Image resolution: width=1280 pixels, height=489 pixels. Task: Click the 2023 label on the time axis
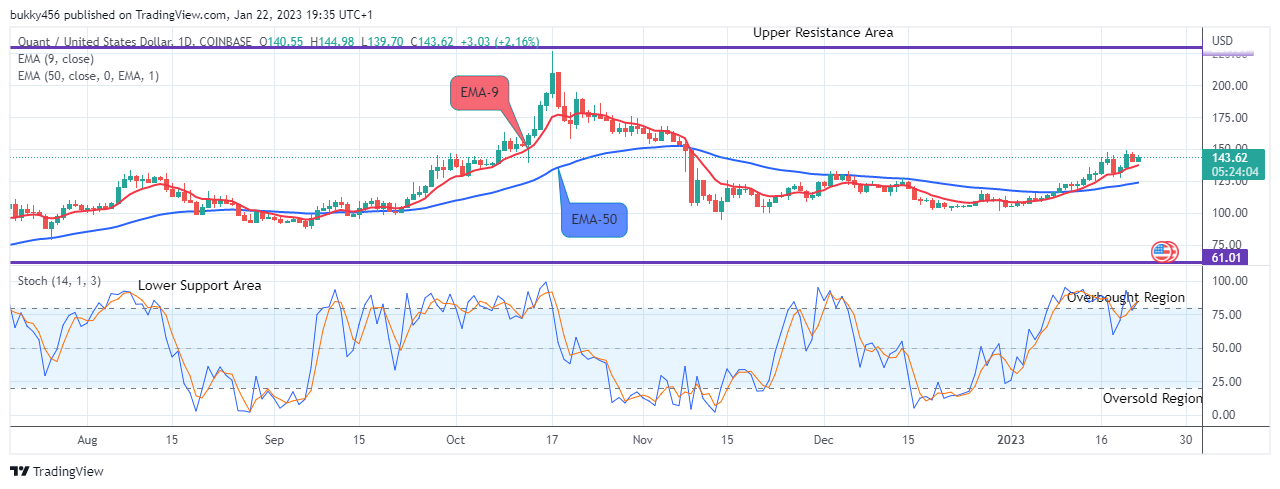[1011, 440]
